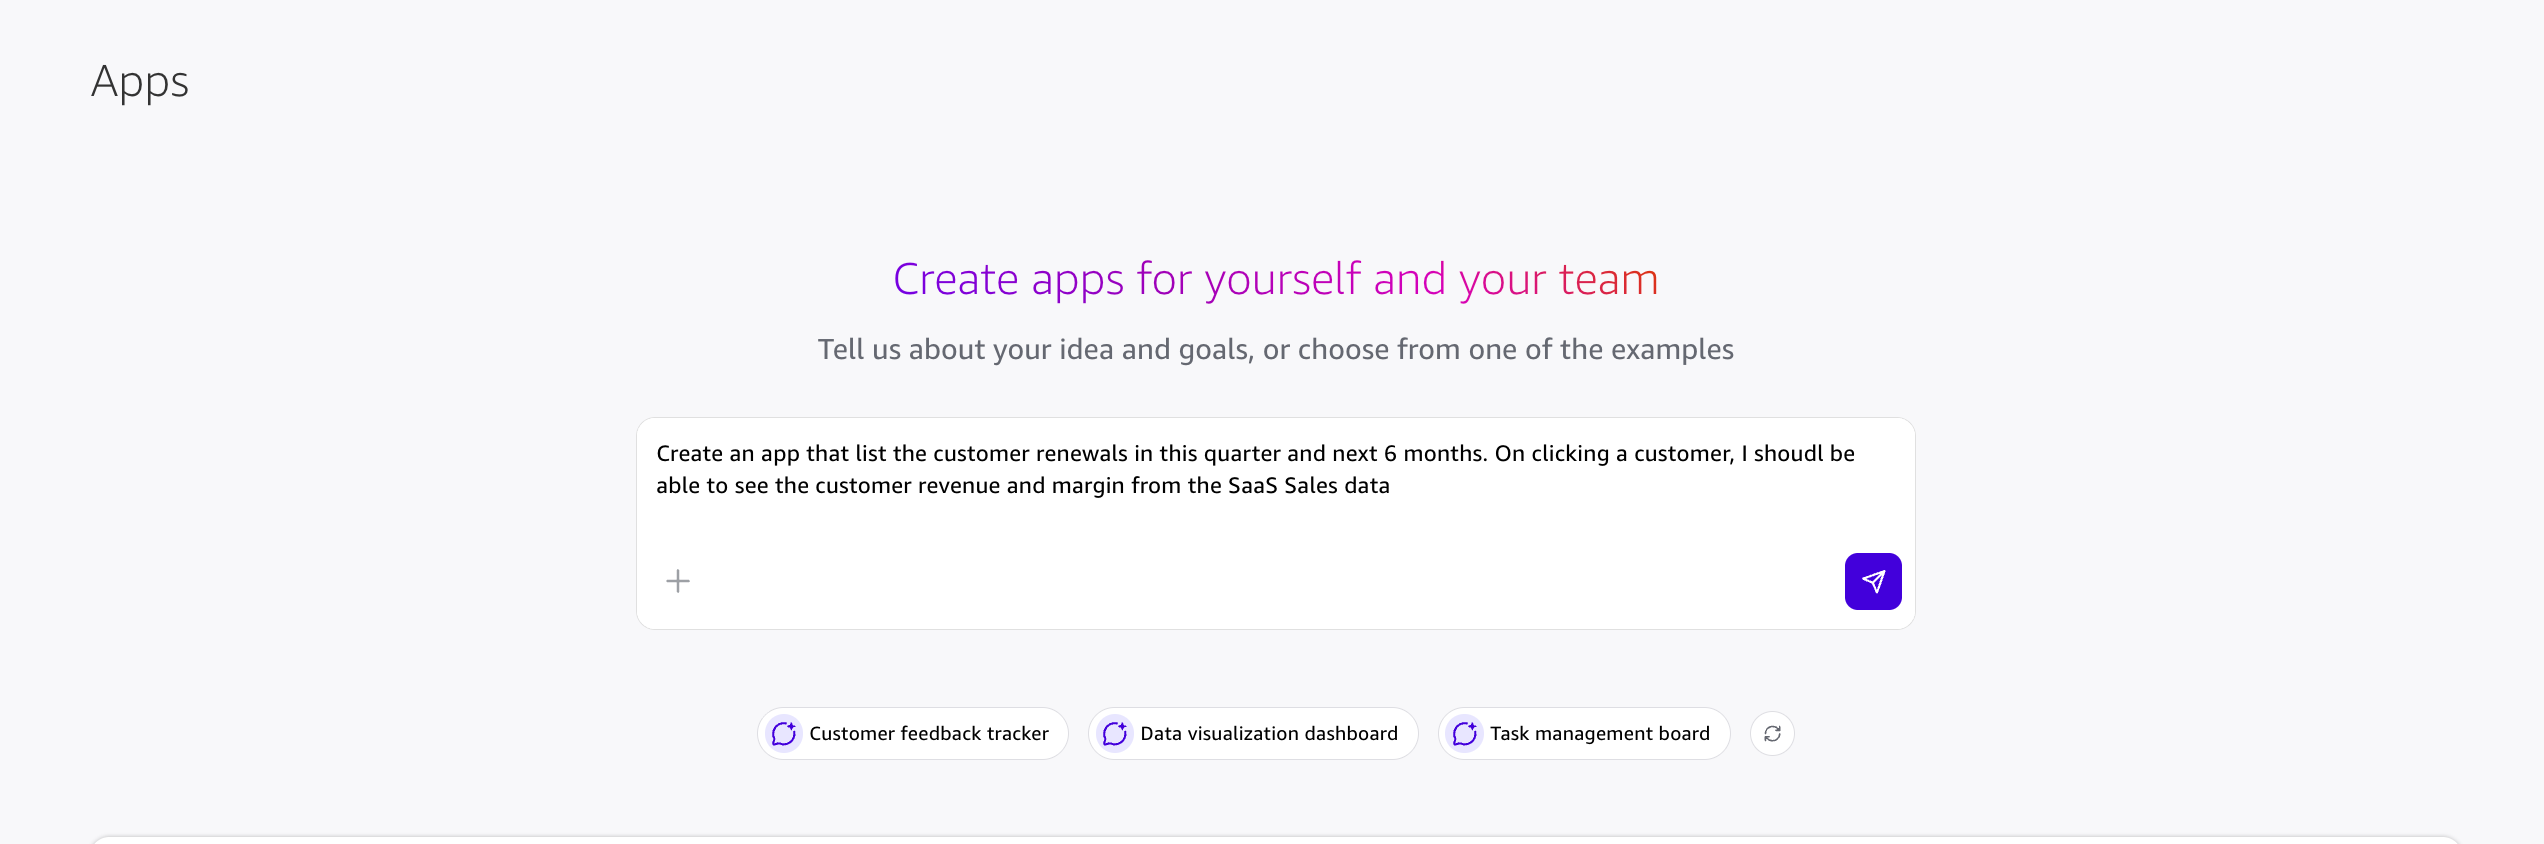Refresh the example suggestions
This screenshot has width=2544, height=844.
[x=1772, y=734]
